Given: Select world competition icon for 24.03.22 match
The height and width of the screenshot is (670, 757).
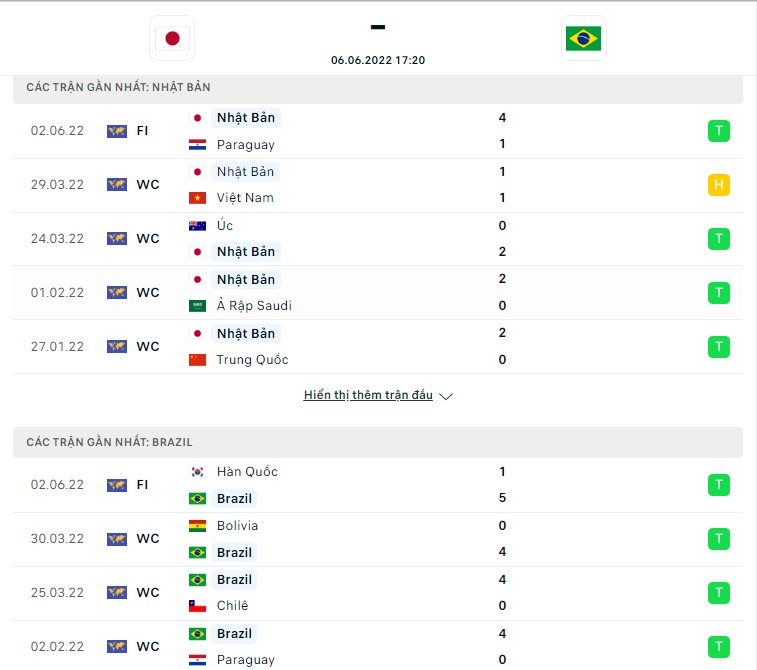Looking at the screenshot, I should pyautogui.click(x=117, y=238).
